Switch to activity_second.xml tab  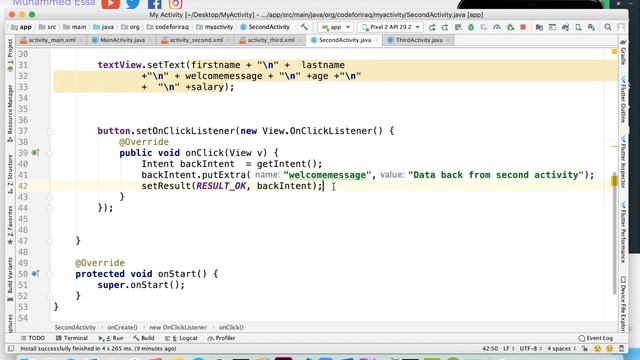196,40
